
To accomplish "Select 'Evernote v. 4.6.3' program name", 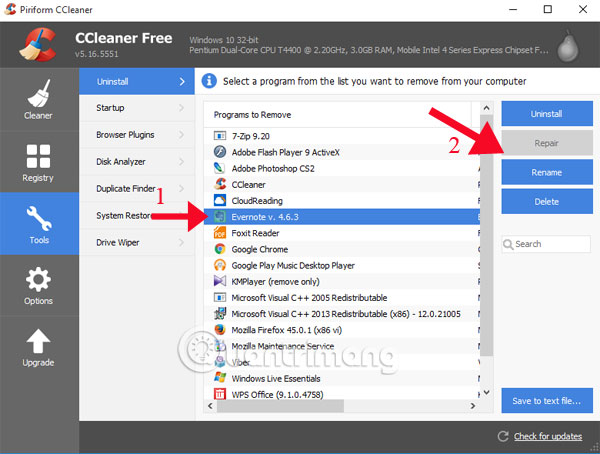I will [x=265, y=217].
